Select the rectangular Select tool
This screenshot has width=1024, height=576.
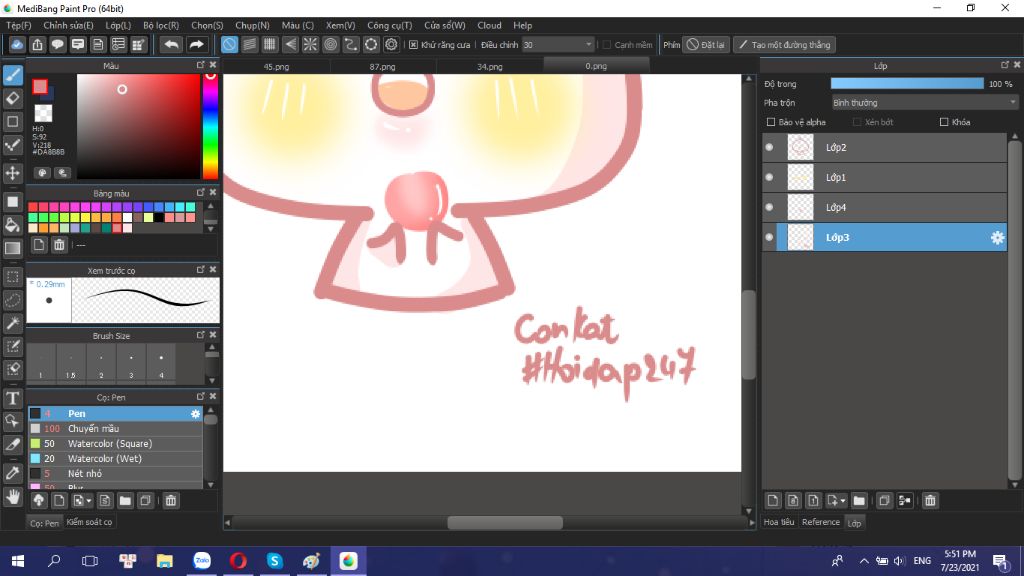[x=12, y=277]
